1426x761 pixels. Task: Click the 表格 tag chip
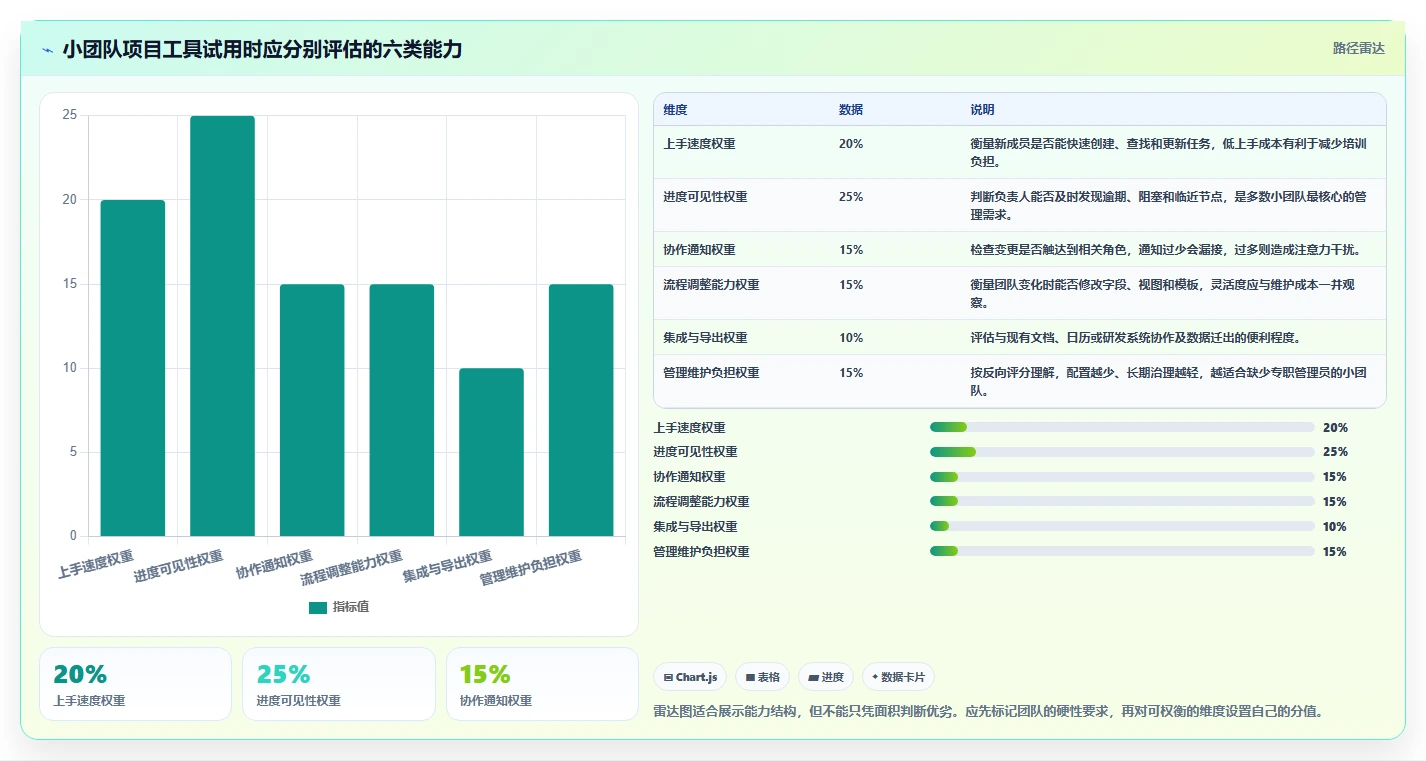762,677
